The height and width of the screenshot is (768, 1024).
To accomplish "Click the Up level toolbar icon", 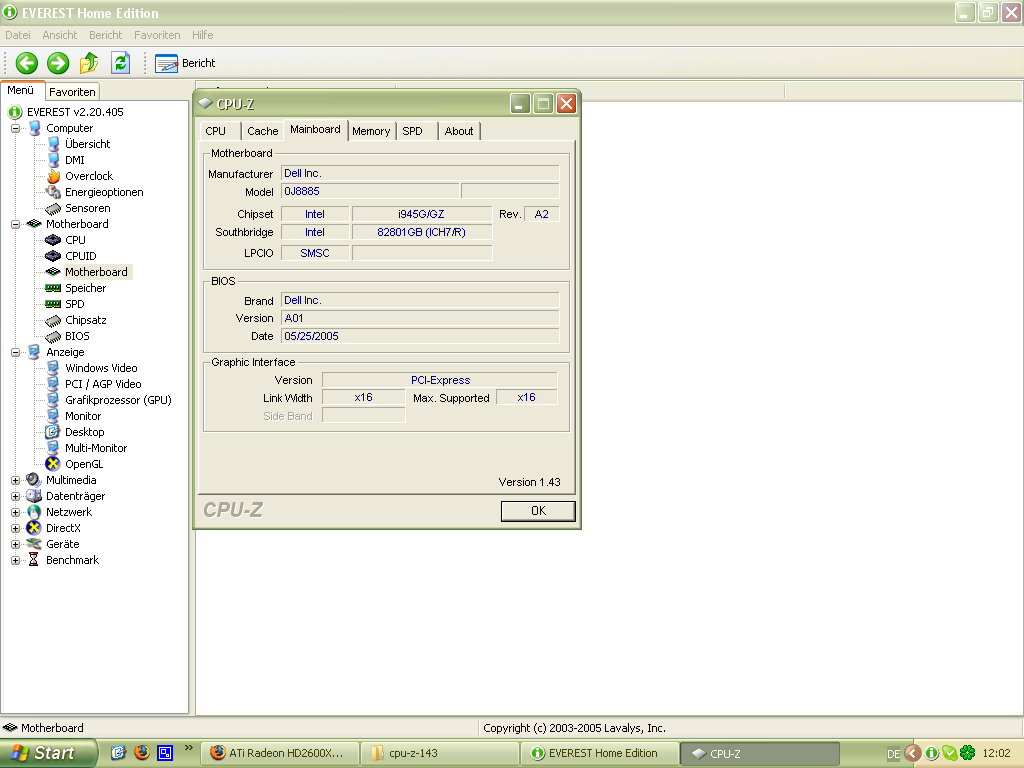I will point(89,63).
